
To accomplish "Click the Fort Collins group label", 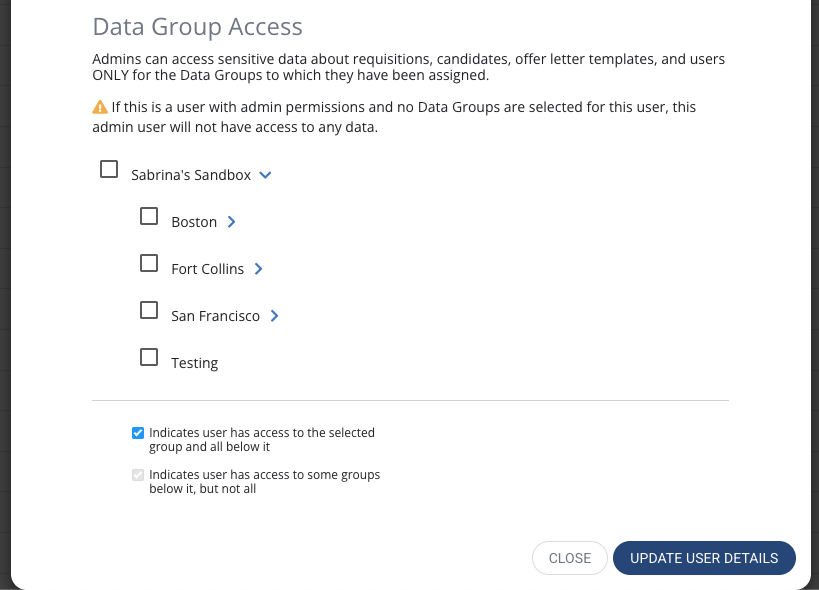I will pos(207,269).
